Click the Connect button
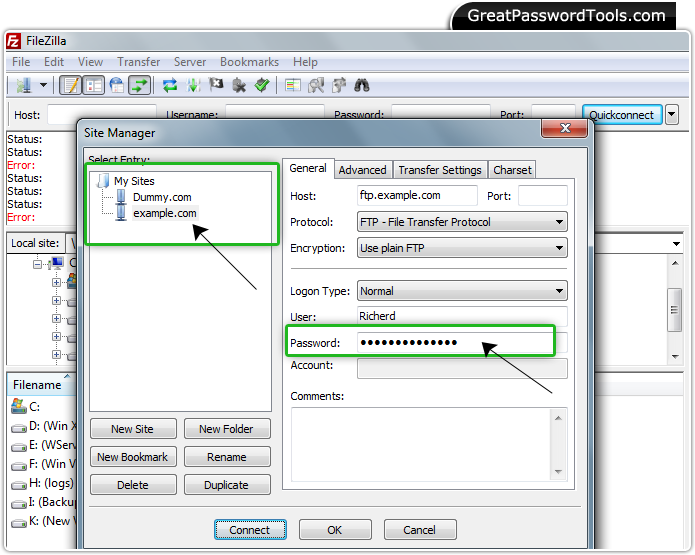695x555 pixels. pyautogui.click(x=250, y=530)
